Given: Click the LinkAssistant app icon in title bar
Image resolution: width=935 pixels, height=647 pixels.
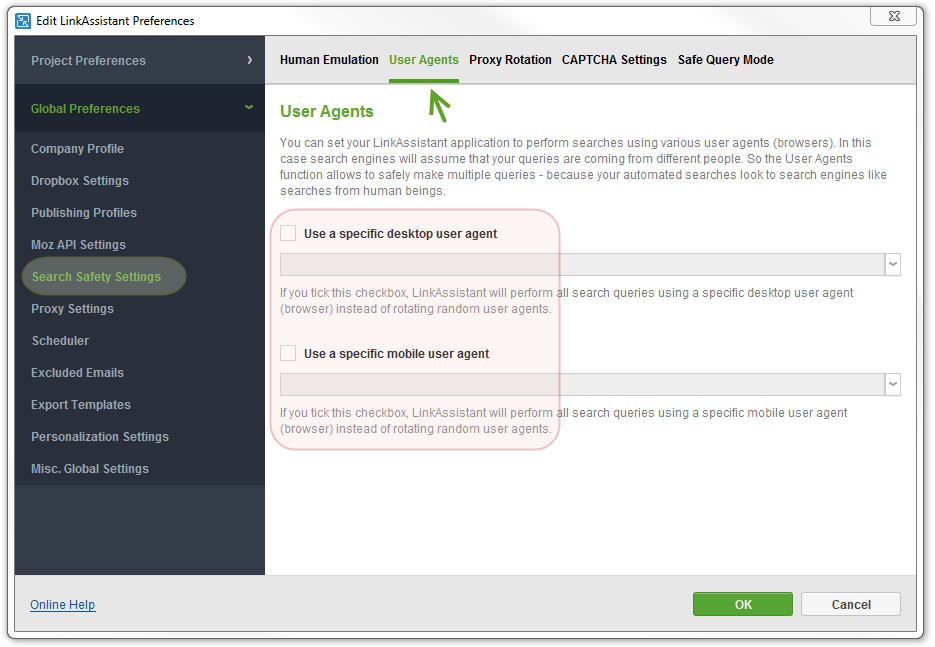Looking at the screenshot, I should click(x=23, y=21).
